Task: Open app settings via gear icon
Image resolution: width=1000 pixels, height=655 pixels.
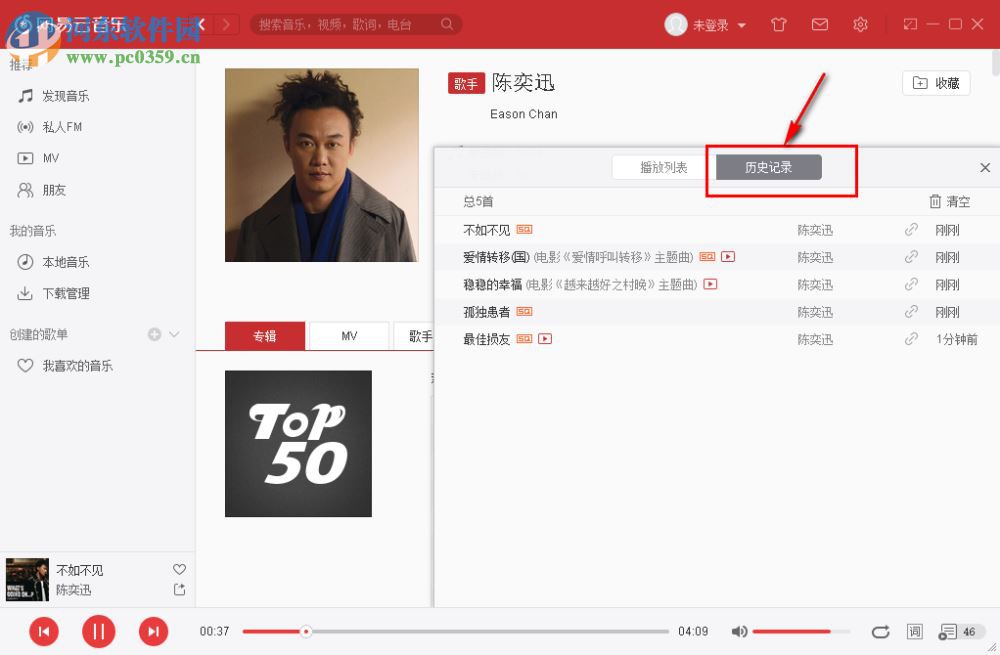Action: [861, 24]
